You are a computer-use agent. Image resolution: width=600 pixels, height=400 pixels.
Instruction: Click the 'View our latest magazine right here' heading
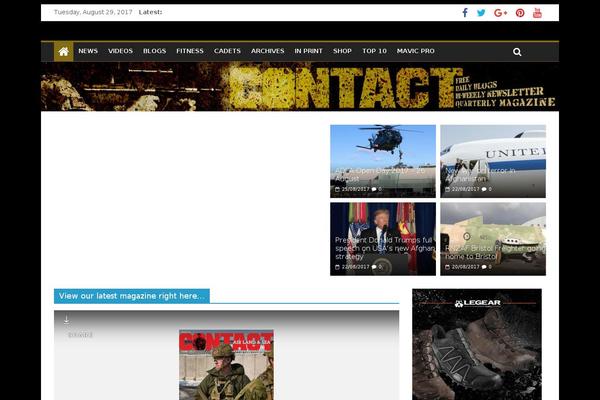click(132, 296)
